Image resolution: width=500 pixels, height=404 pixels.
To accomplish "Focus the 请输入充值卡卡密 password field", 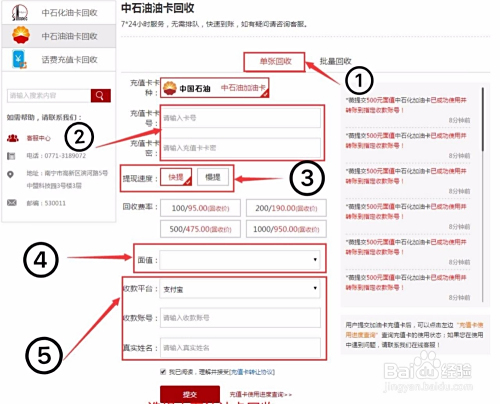I will tap(240, 148).
